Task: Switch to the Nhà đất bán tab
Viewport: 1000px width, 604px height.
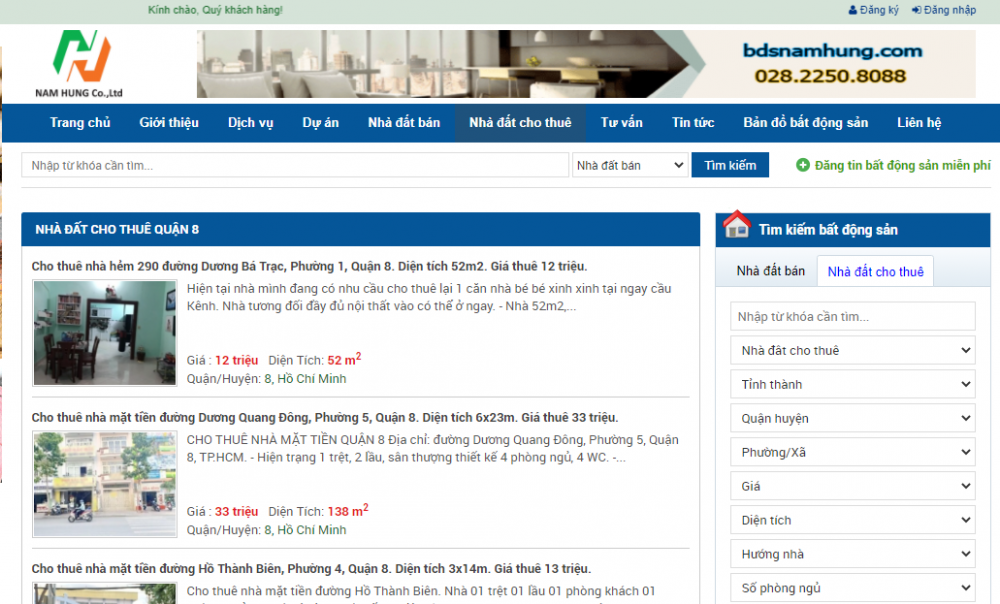Action: (x=770, y=271)
